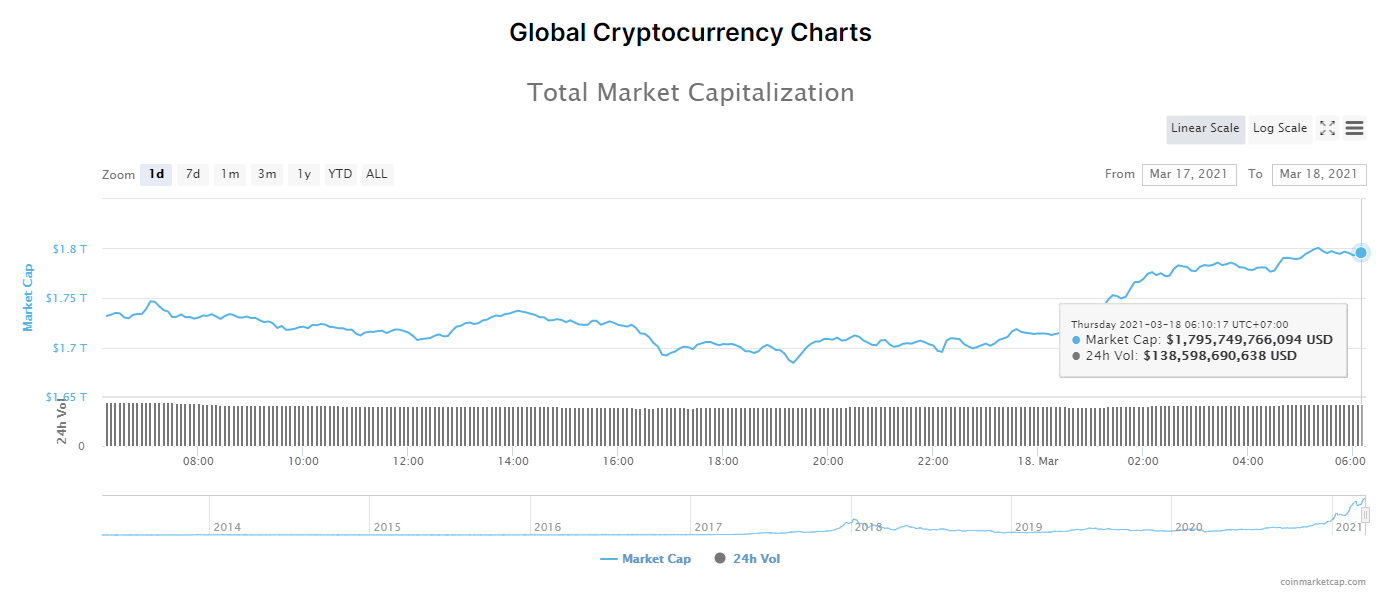
Task: Open the chart hamburger menu
Action: coord(1354,128)
